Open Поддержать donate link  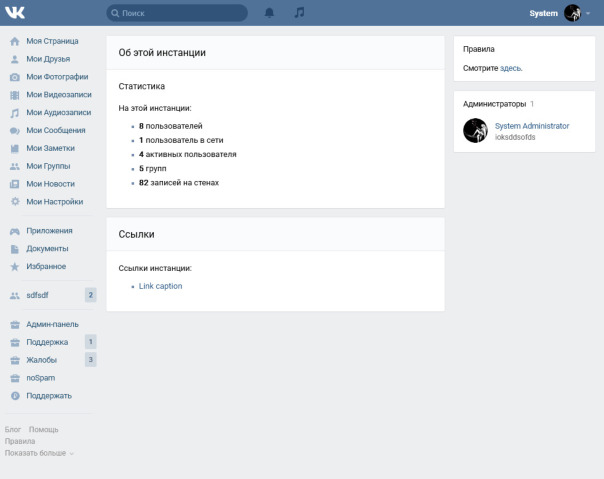pyautogui.click(x=49, y=396)
